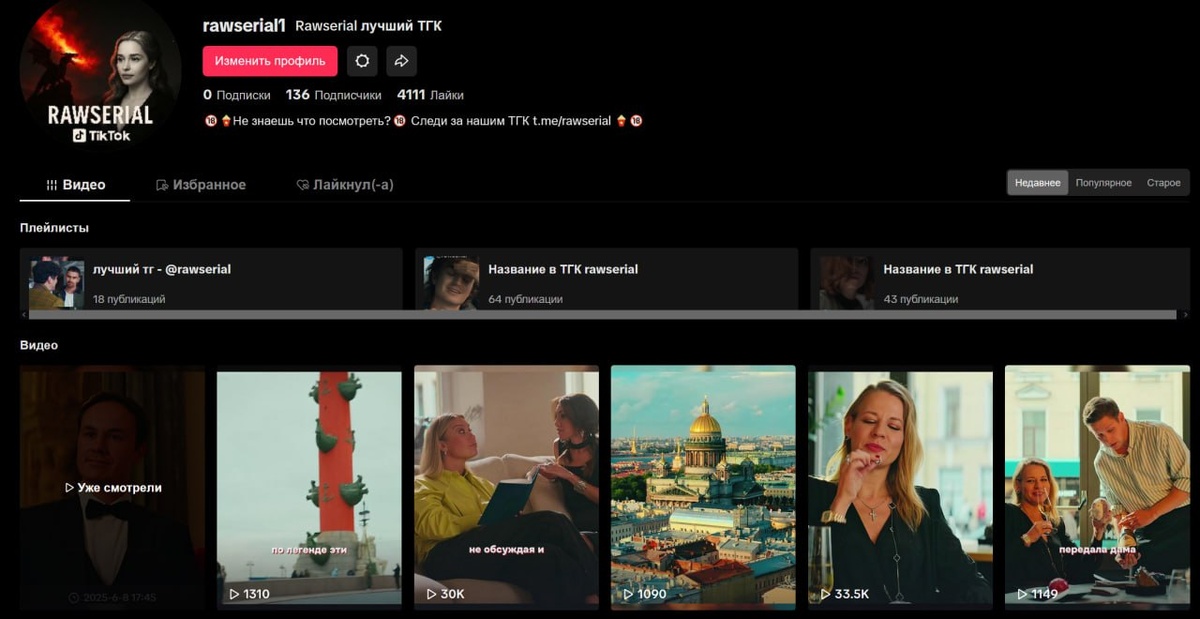The image size is (1200, 619).
Task: Select the 'Недавнее' sort option
Action: (x=1038, y=182)
